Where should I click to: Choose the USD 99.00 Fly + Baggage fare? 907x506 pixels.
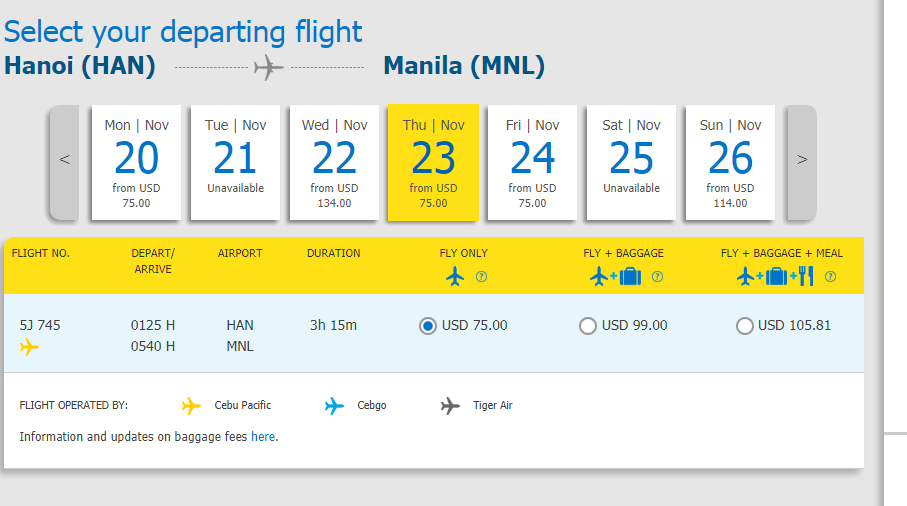[x=588, y=326]
